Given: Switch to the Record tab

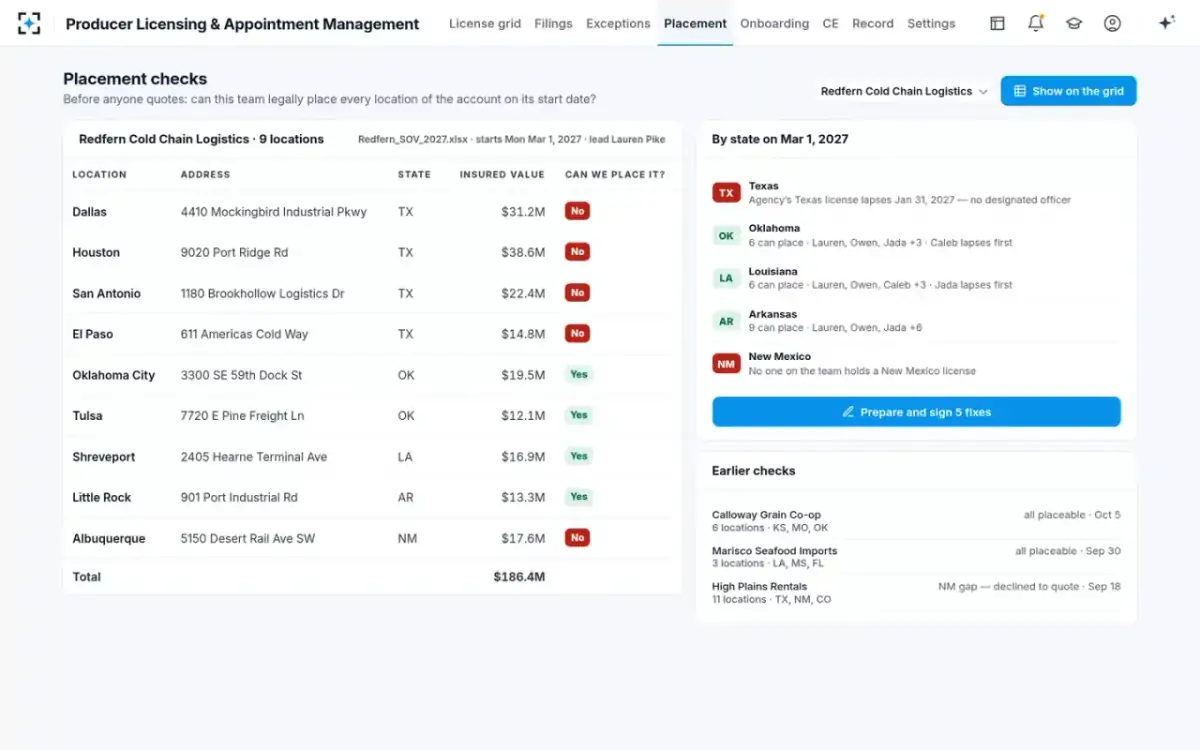Looking at the screenshot, I should 873,23.
